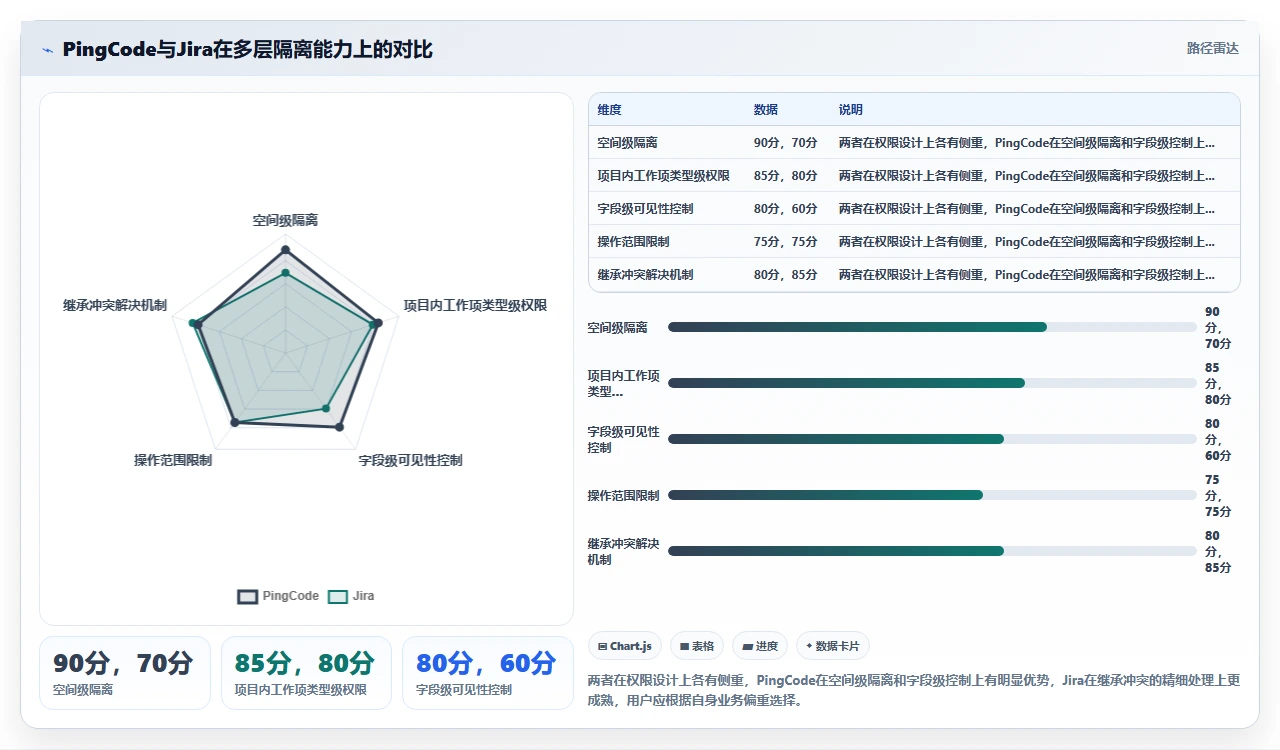Open the 80分，60分 字段级可见性控制 card
The height and width of the screenshot is (750, 1280).
tap(488, 673)
